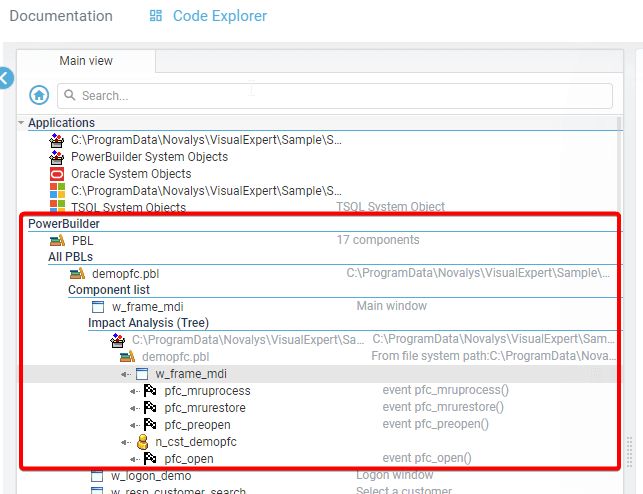Click the search magnifier icon
This screenshot has height=494, width=643.
pyautogui.click(x=70, y=95)
